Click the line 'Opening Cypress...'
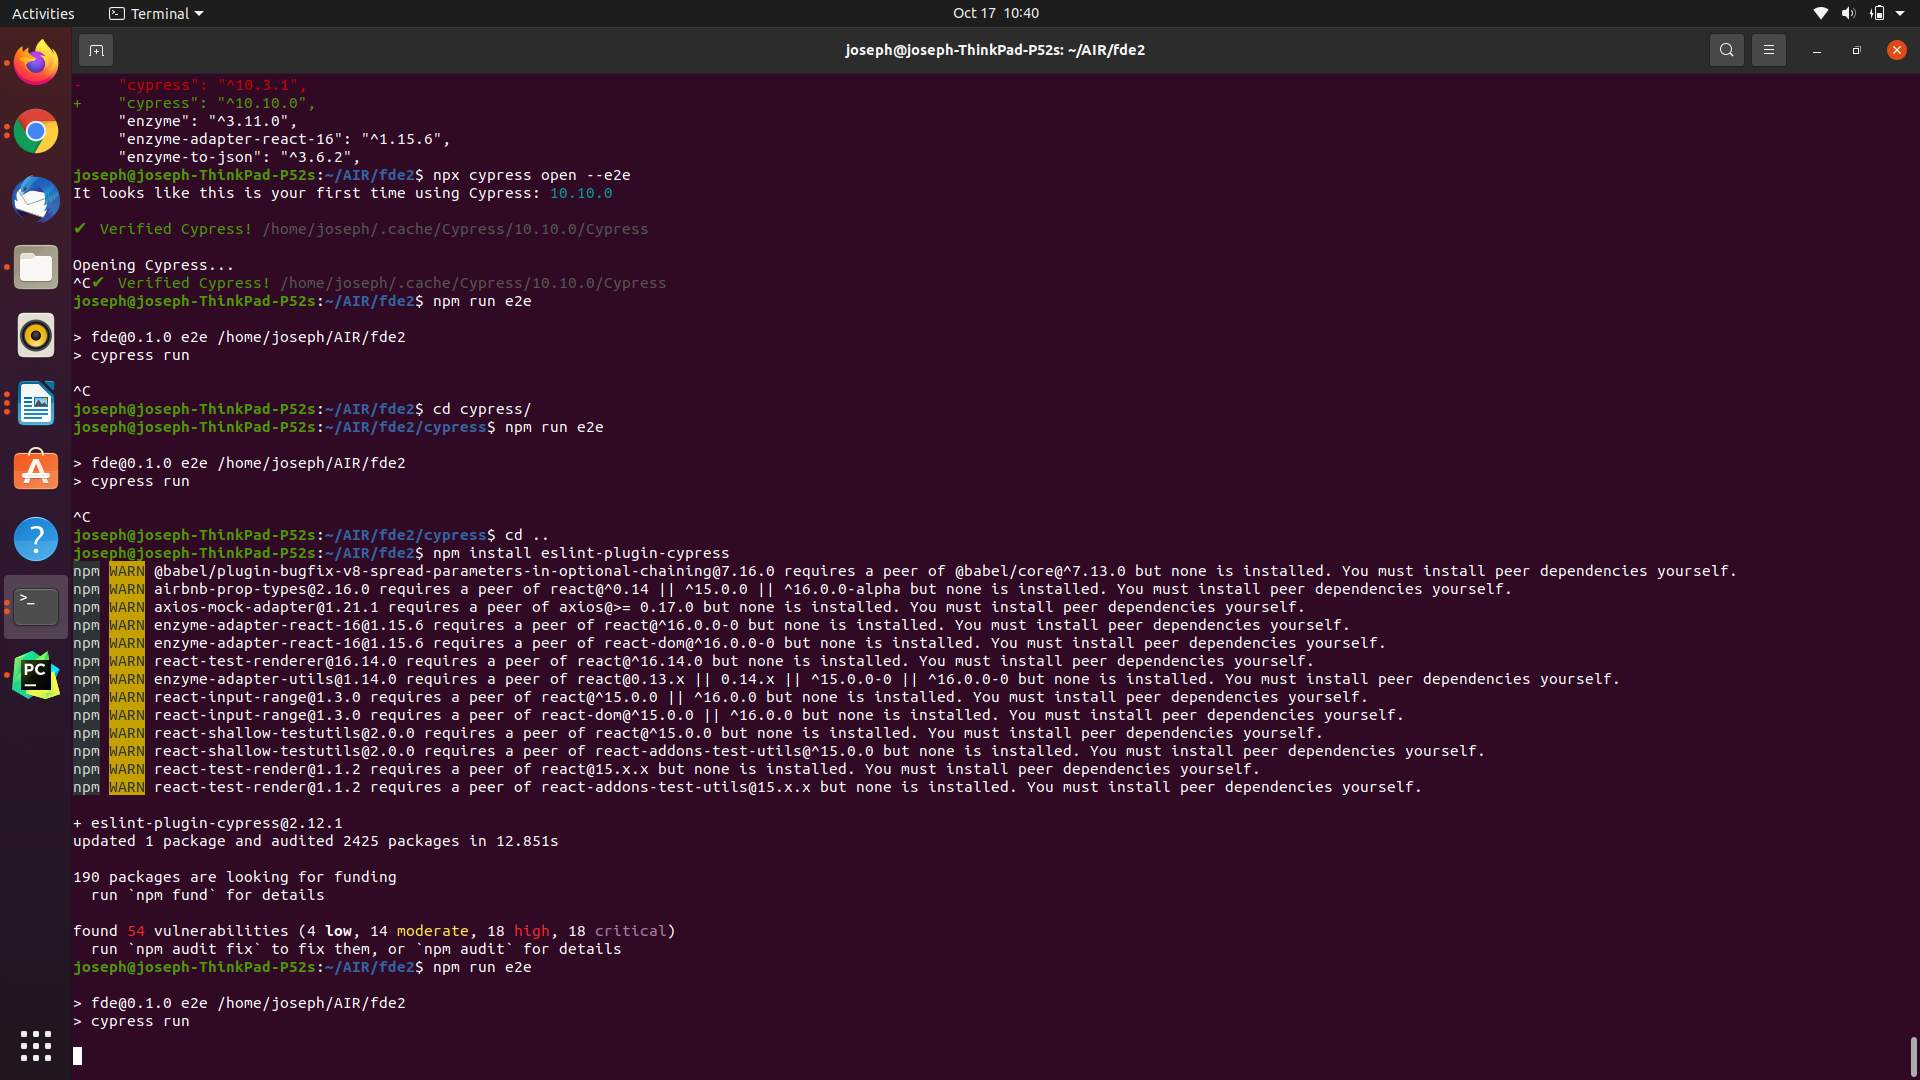 point(153,265)
